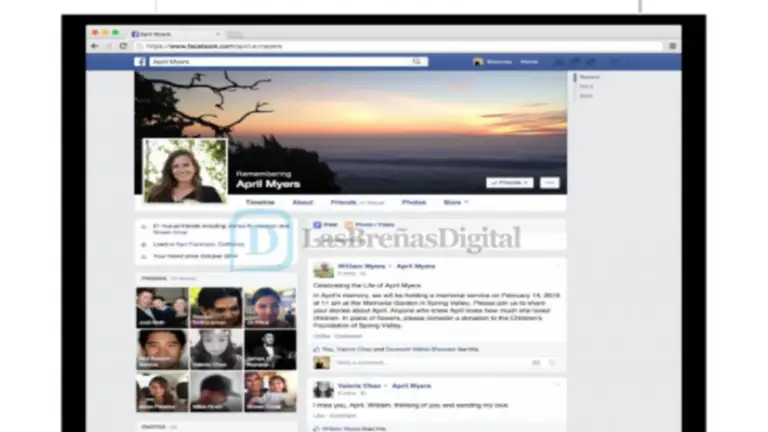Click the black-and-white tuxedo friend thumbnail
Screen dimensions: 768x432
click(270, 349)
